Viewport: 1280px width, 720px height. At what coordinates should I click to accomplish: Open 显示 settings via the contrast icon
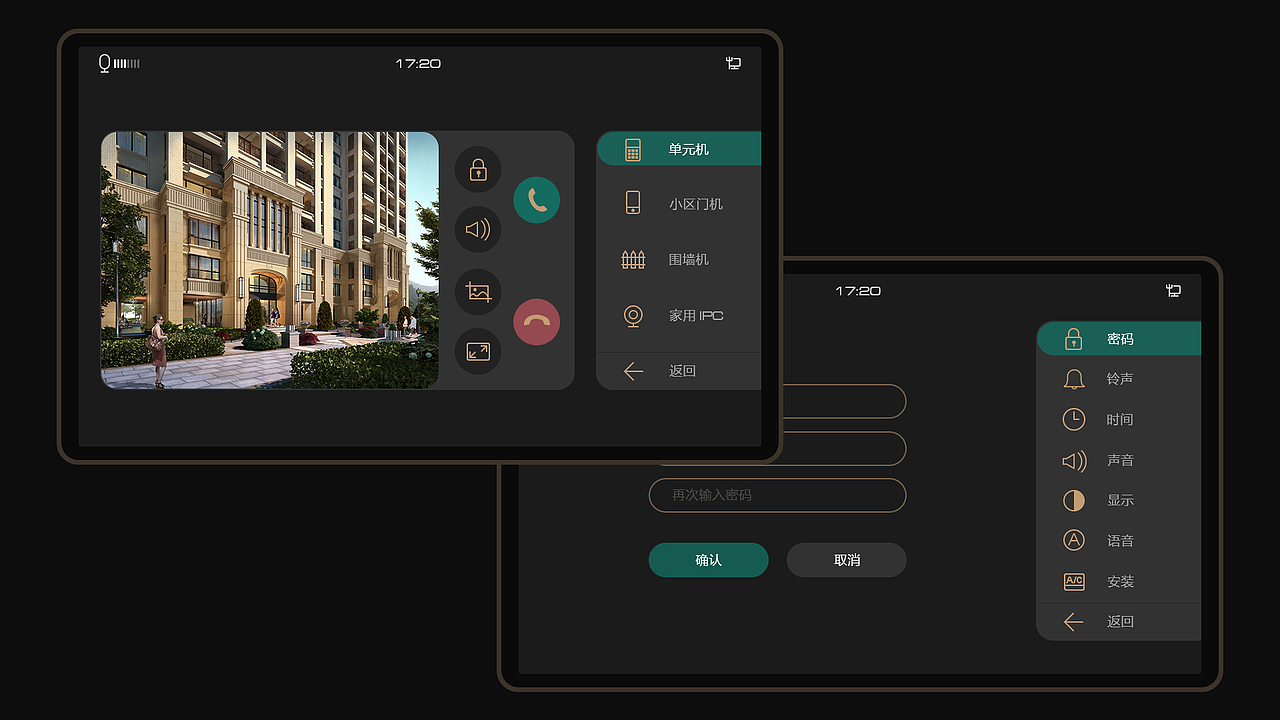(x=1073, y=500)
